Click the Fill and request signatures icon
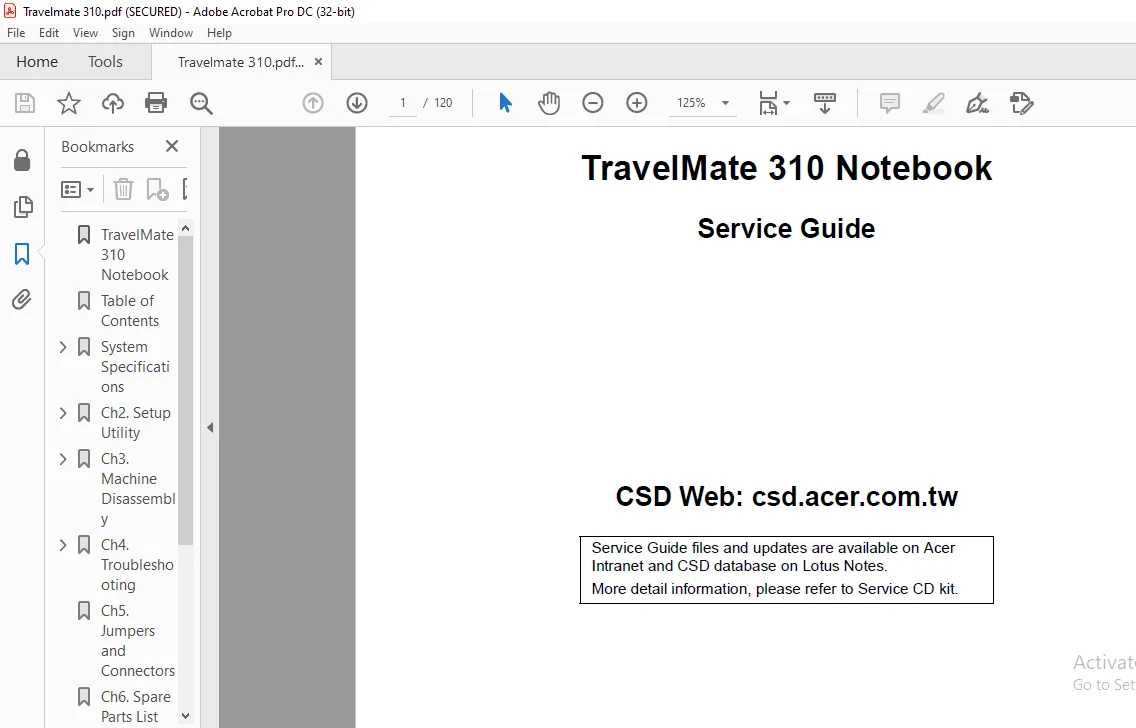Screen dimensions: 1136x728 coord(1022,103)
